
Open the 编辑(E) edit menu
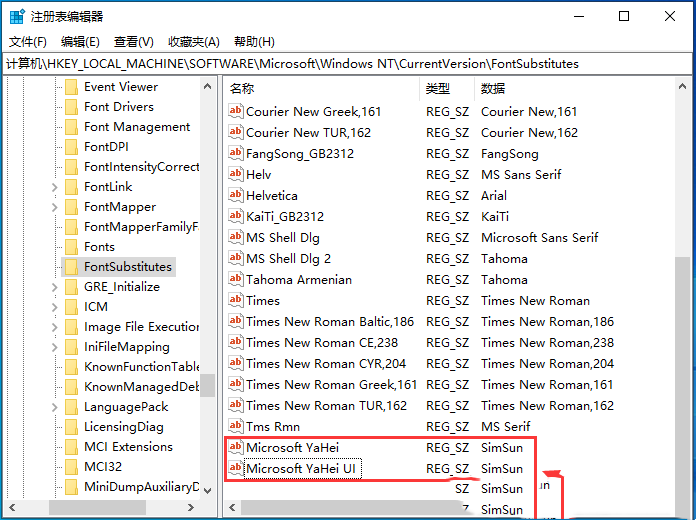coord(80,41)
